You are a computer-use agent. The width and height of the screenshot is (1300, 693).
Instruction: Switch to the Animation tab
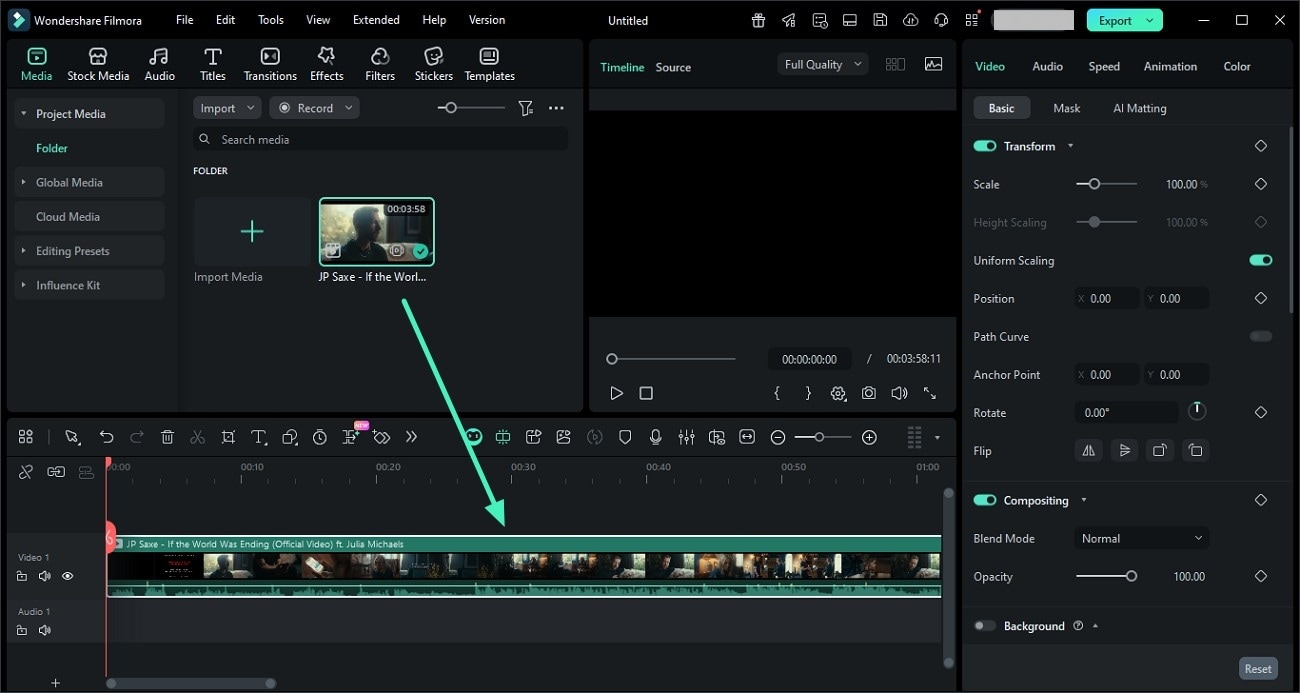point(1170,66)
